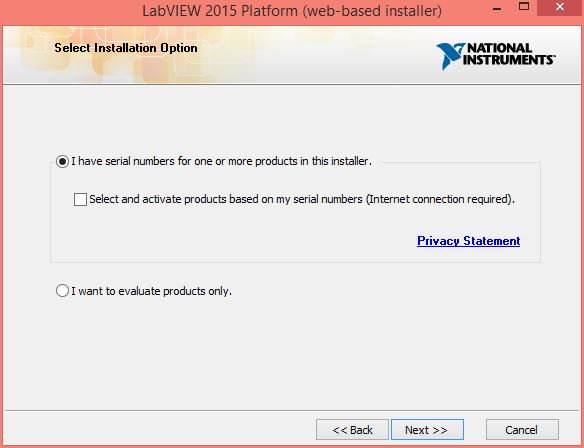Viewport: 584px width, 448px height.
Task: Maximize the installer window
Action: point(524,7)
